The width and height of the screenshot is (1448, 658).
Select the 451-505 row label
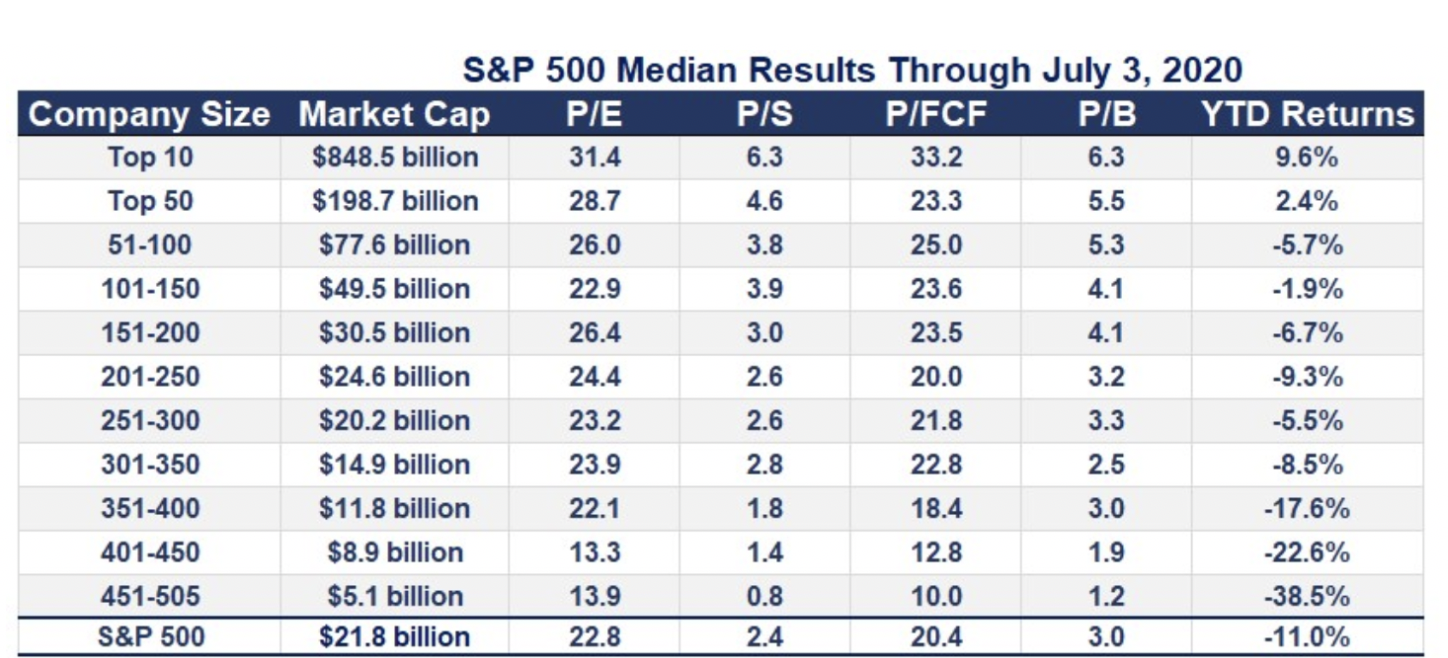tap(149, 596)
